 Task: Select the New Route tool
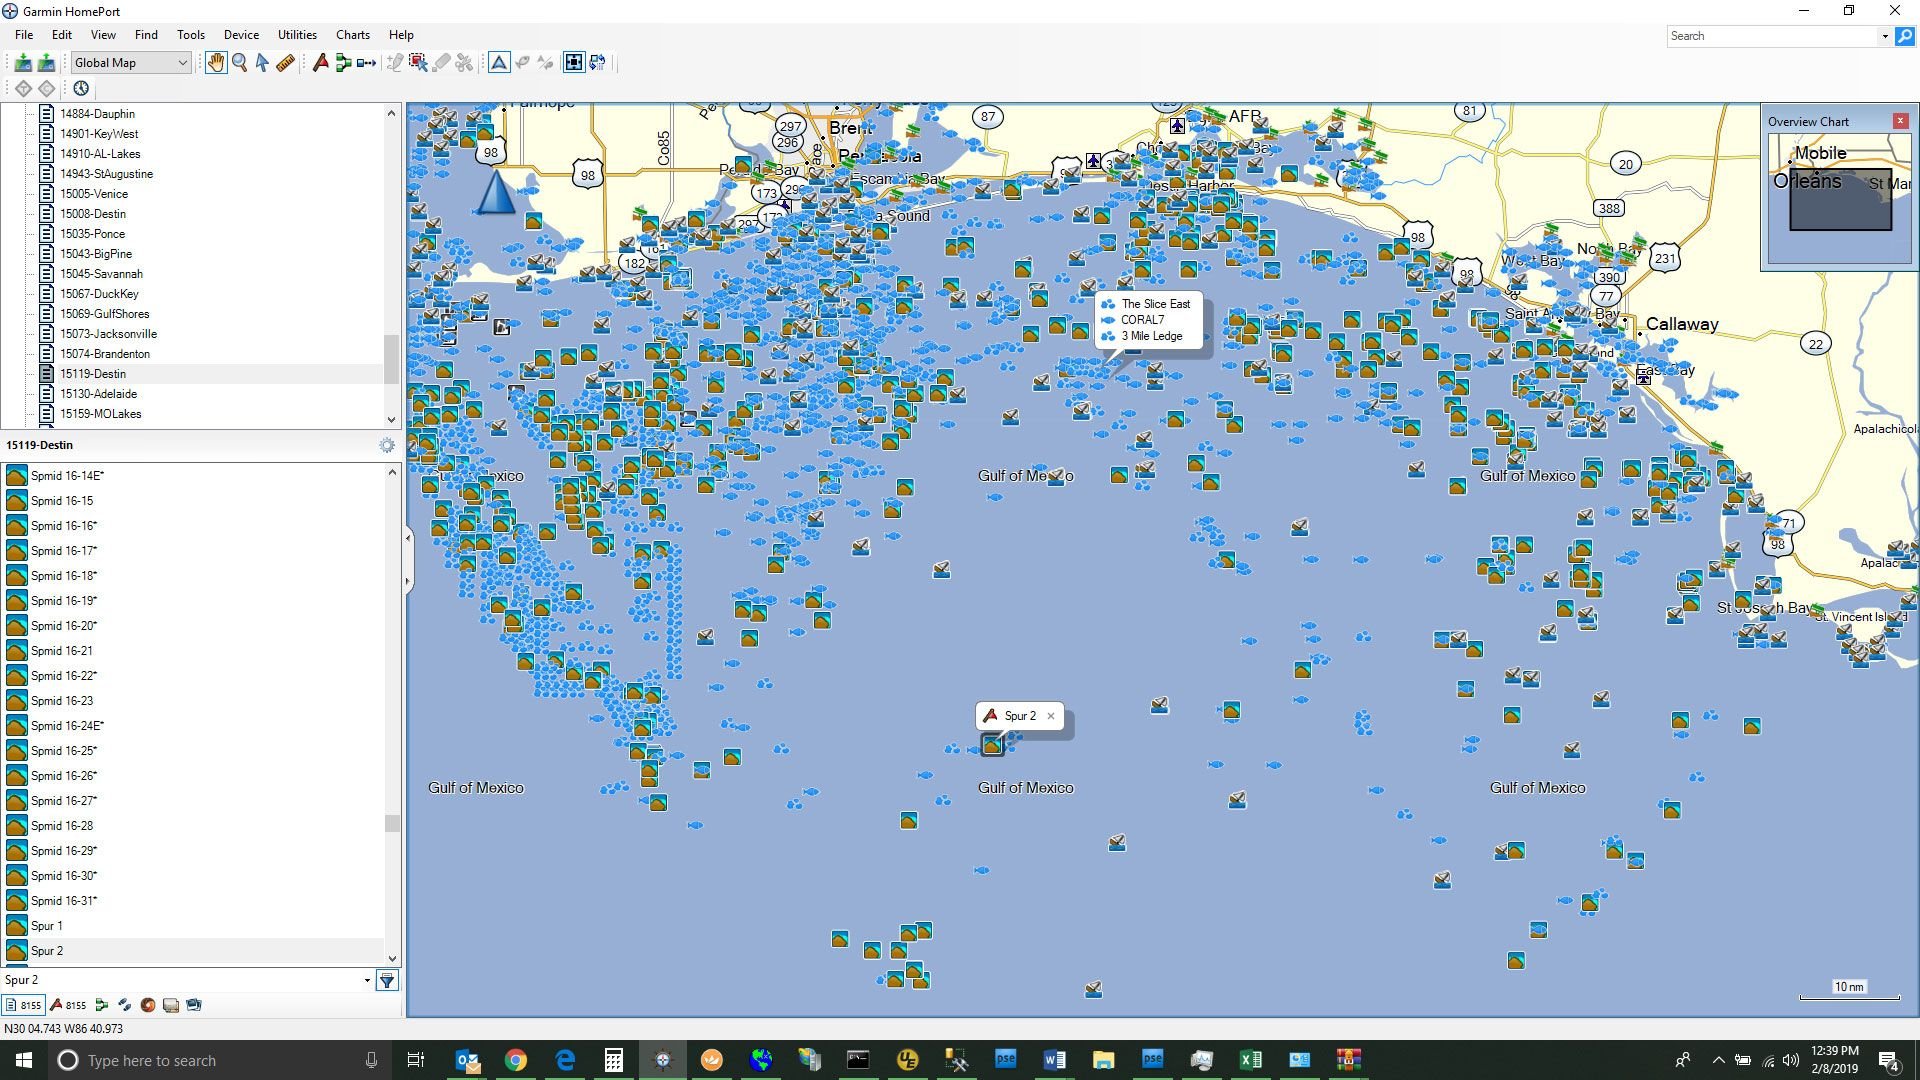(x=343, y=63)
